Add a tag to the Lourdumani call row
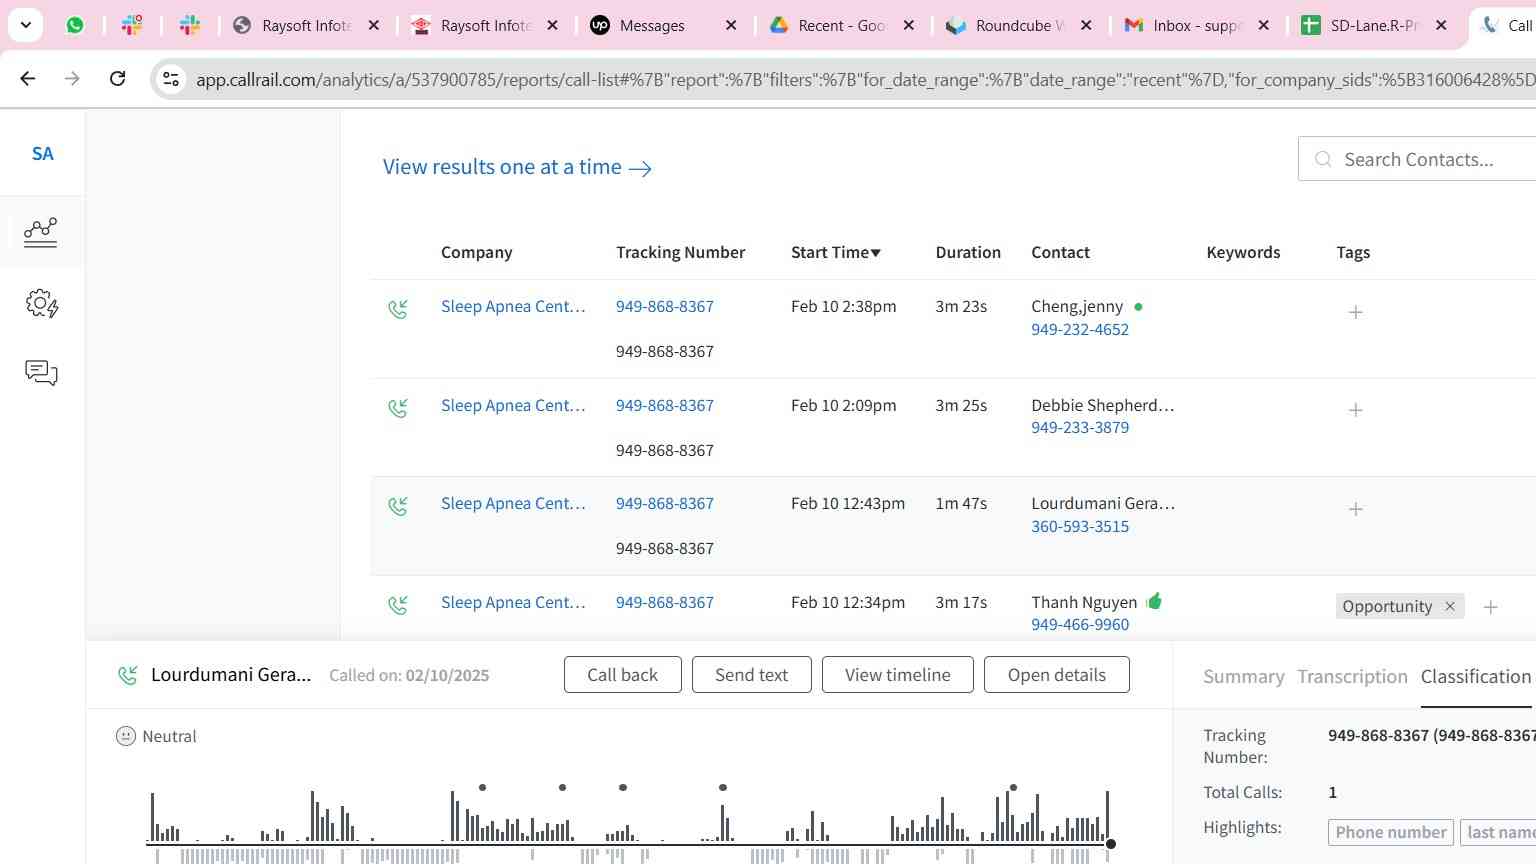Screen dimensions: 1536x864 (x=1356, y=509)
